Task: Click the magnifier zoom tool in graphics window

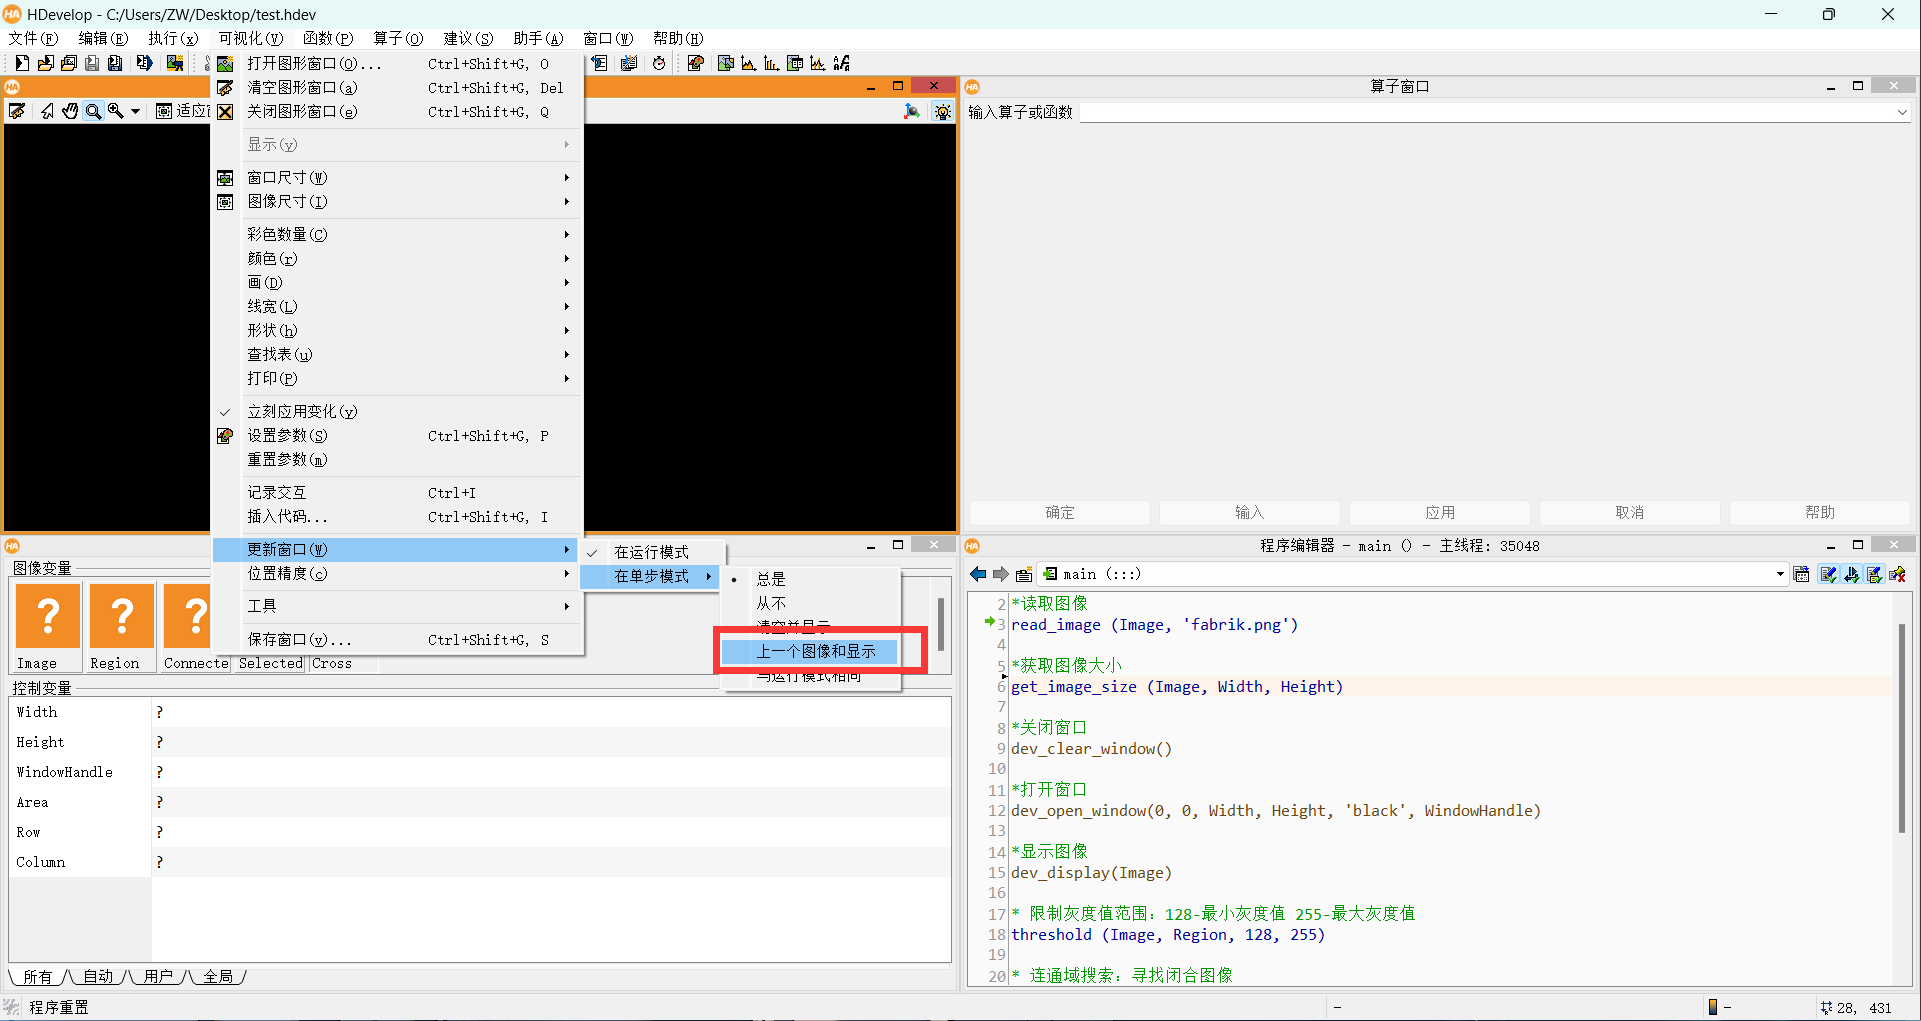Action: pos(93,111)
